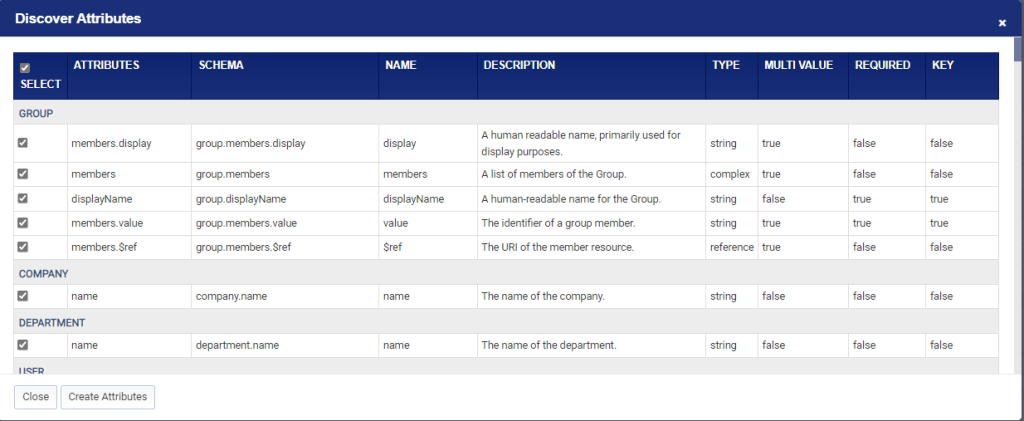
Task: Toggle the select-all checkbox in header
Action: click(25, 68)
